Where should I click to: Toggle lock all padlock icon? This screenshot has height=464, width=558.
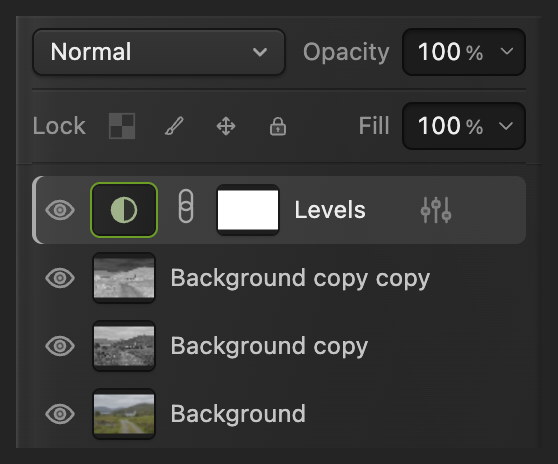(278, 126)
